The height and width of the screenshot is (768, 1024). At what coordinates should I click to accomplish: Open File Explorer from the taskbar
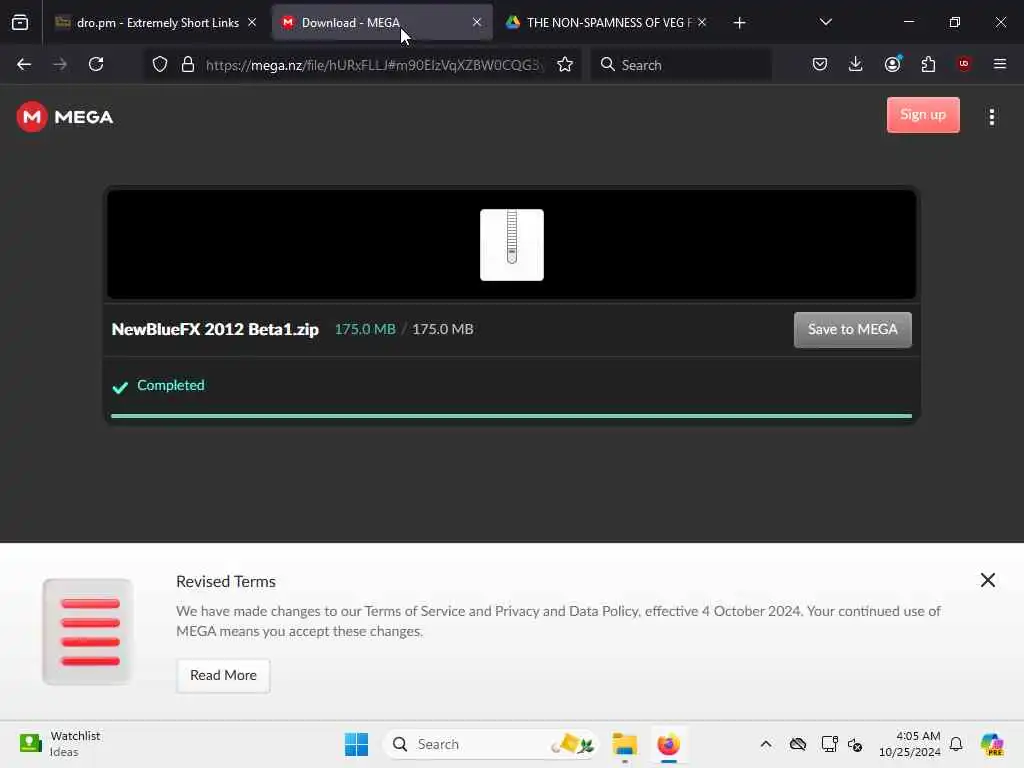624,744
